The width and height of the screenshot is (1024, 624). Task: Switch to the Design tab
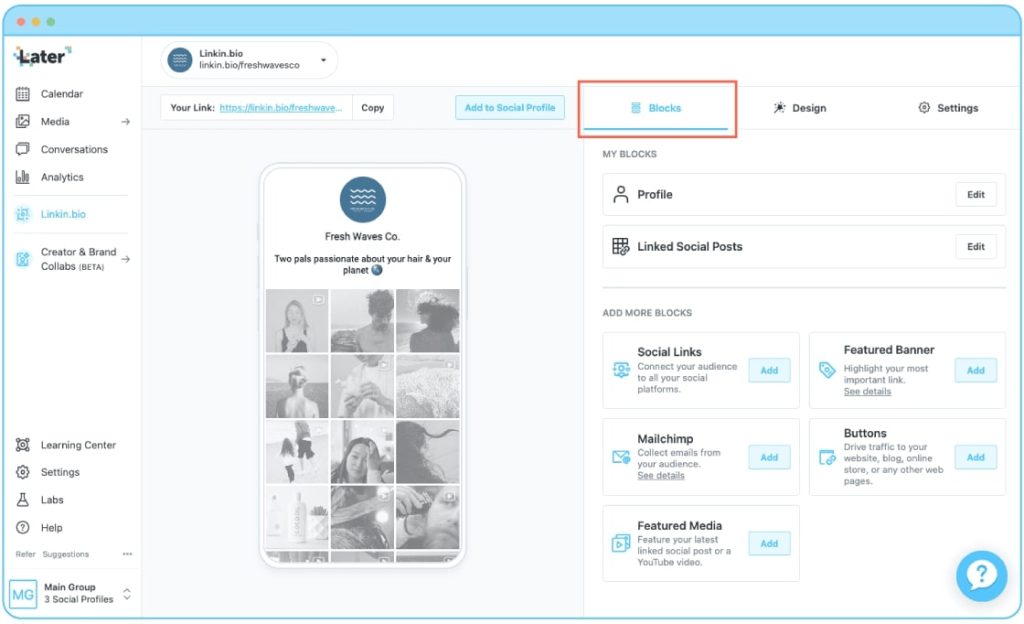coord(799,108)
